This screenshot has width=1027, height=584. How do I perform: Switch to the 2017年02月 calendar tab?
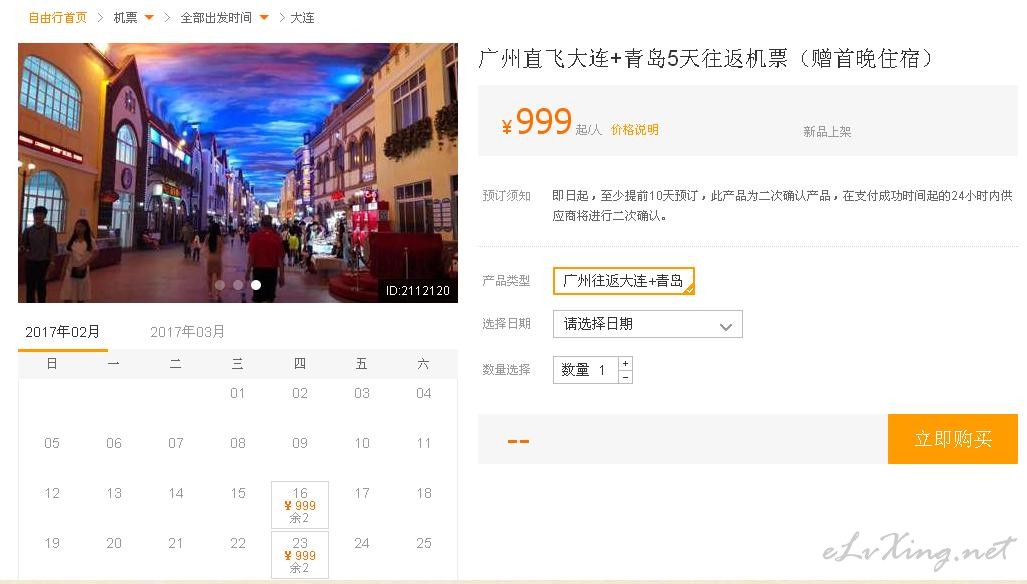click(62, 332)
